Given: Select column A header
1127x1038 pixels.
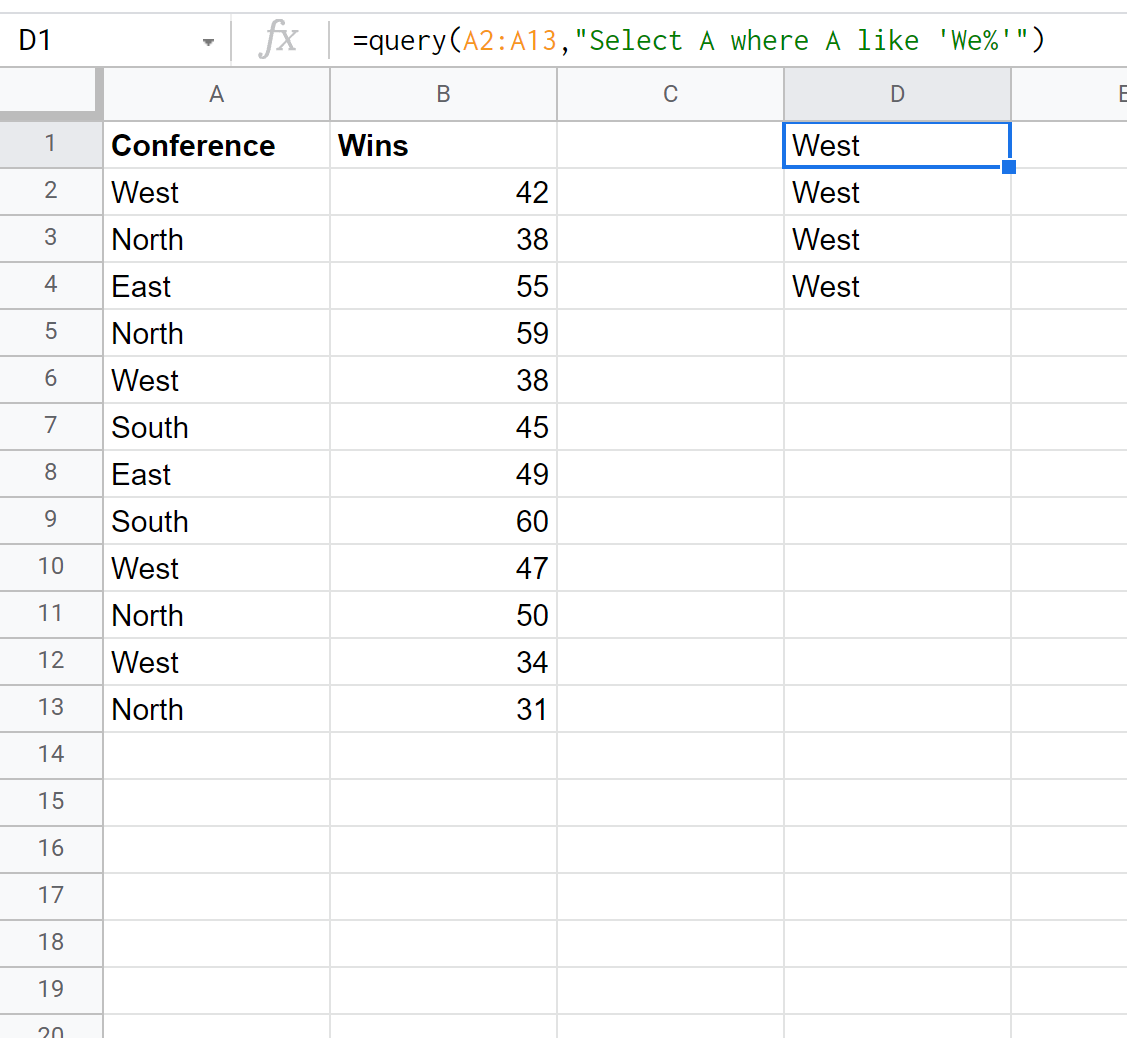Looking at the screenshot, I should coord(216,94).
